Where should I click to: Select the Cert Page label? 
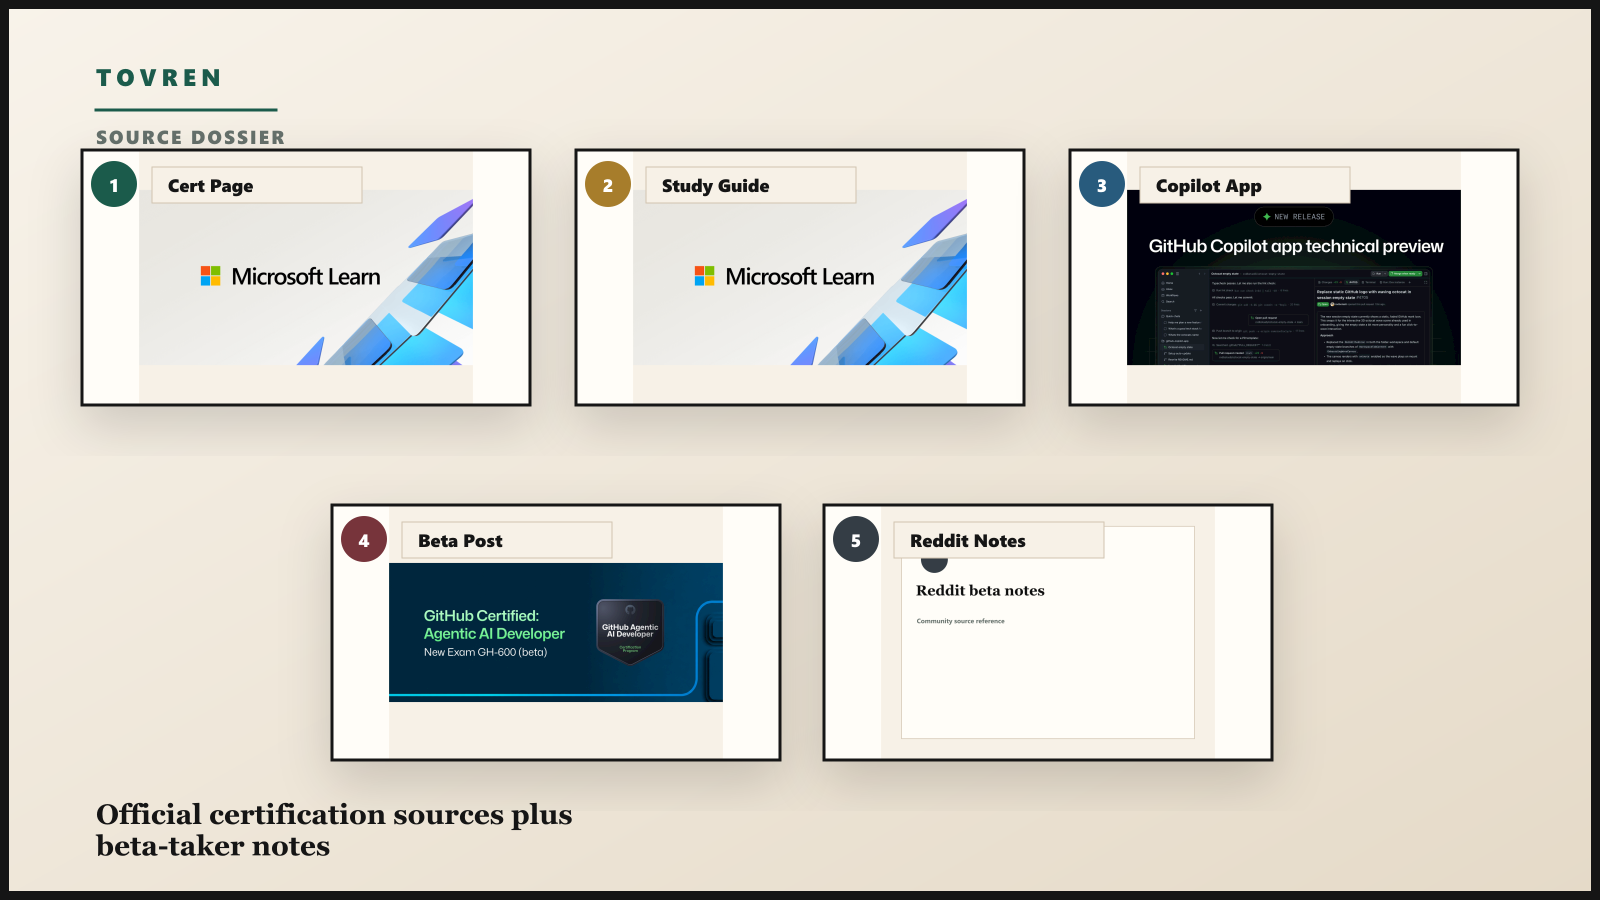[x=257, y=185]
